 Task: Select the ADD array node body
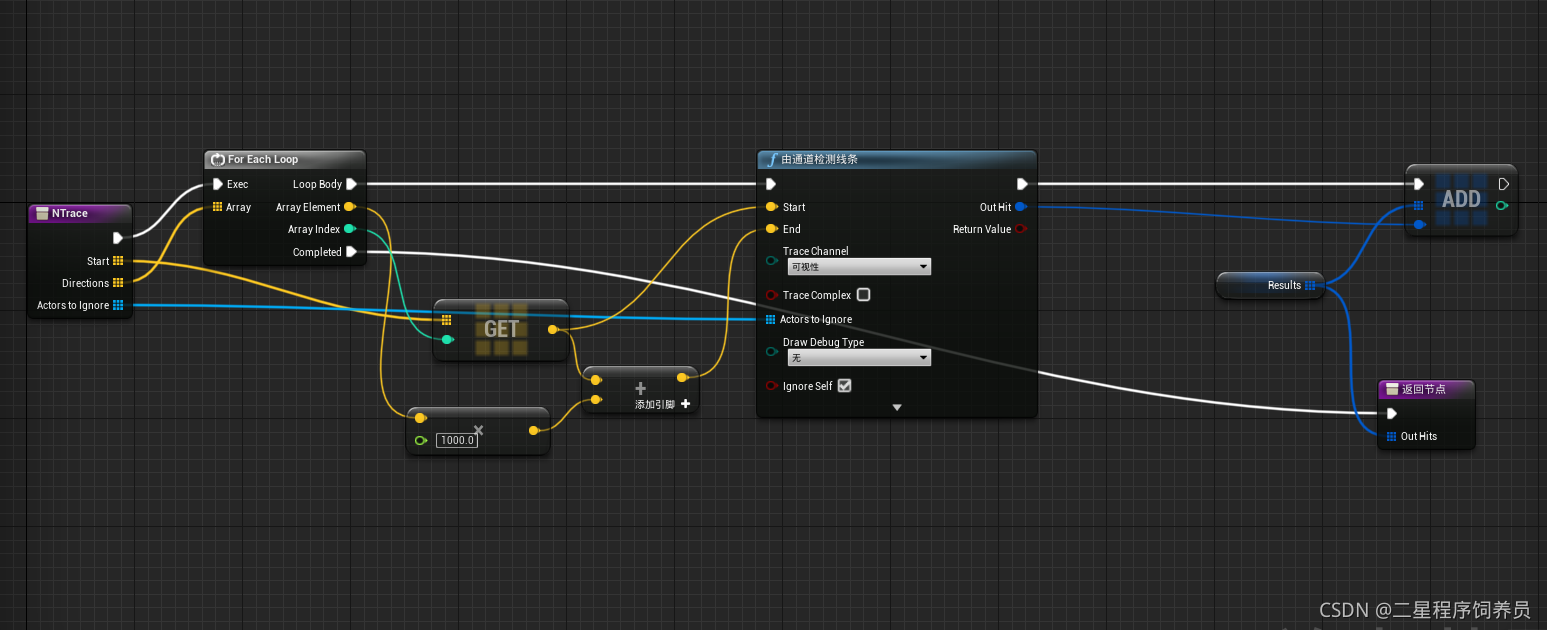coord(1461,199)
